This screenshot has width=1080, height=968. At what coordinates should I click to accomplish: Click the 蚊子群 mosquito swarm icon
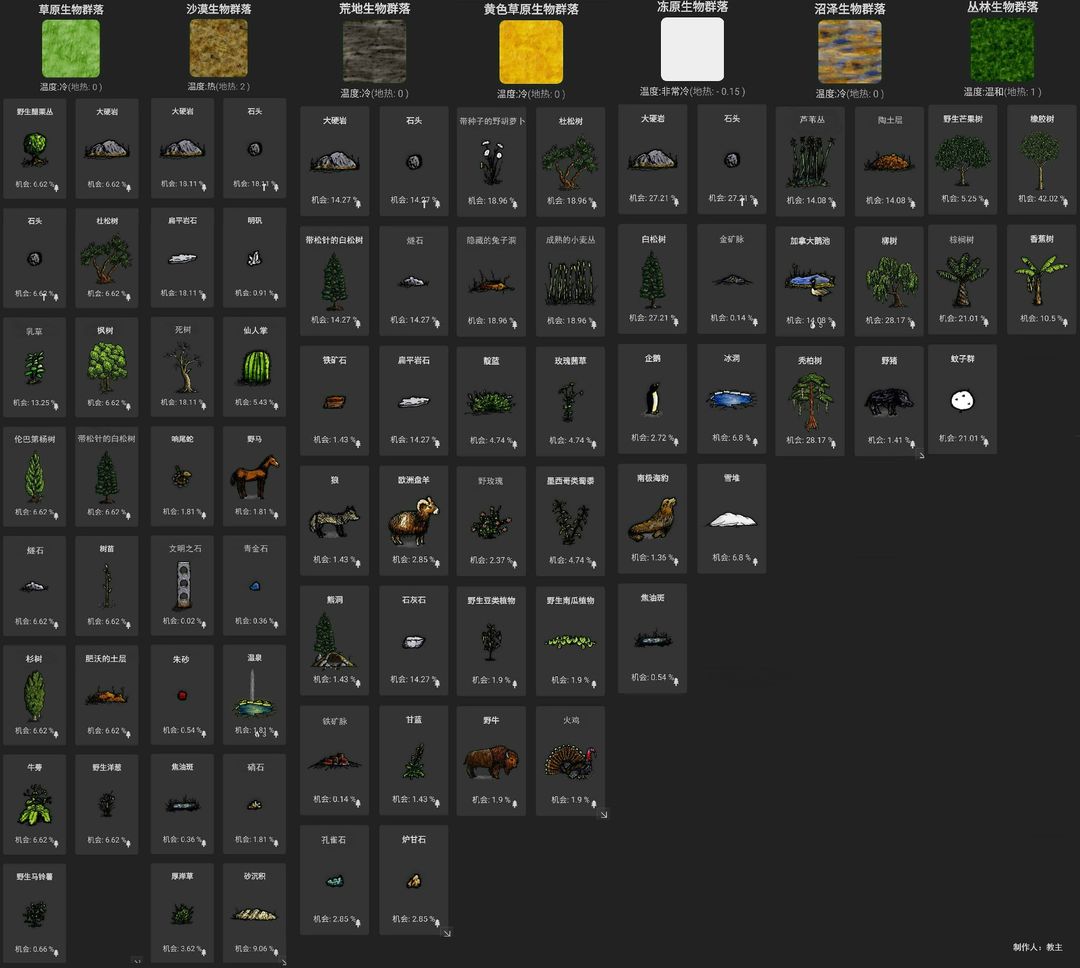pyautogui.click(x=962, y=400)
